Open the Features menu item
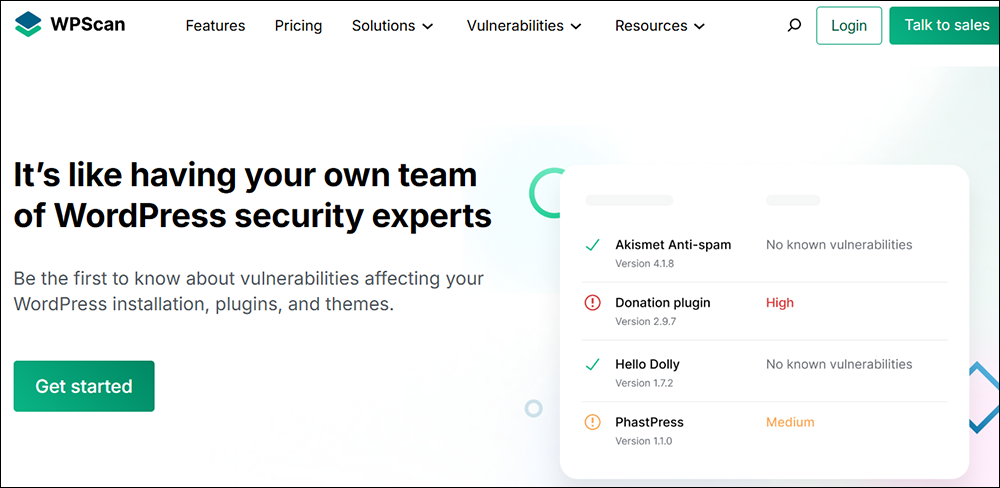The image size is (1000, 488). 216,26
